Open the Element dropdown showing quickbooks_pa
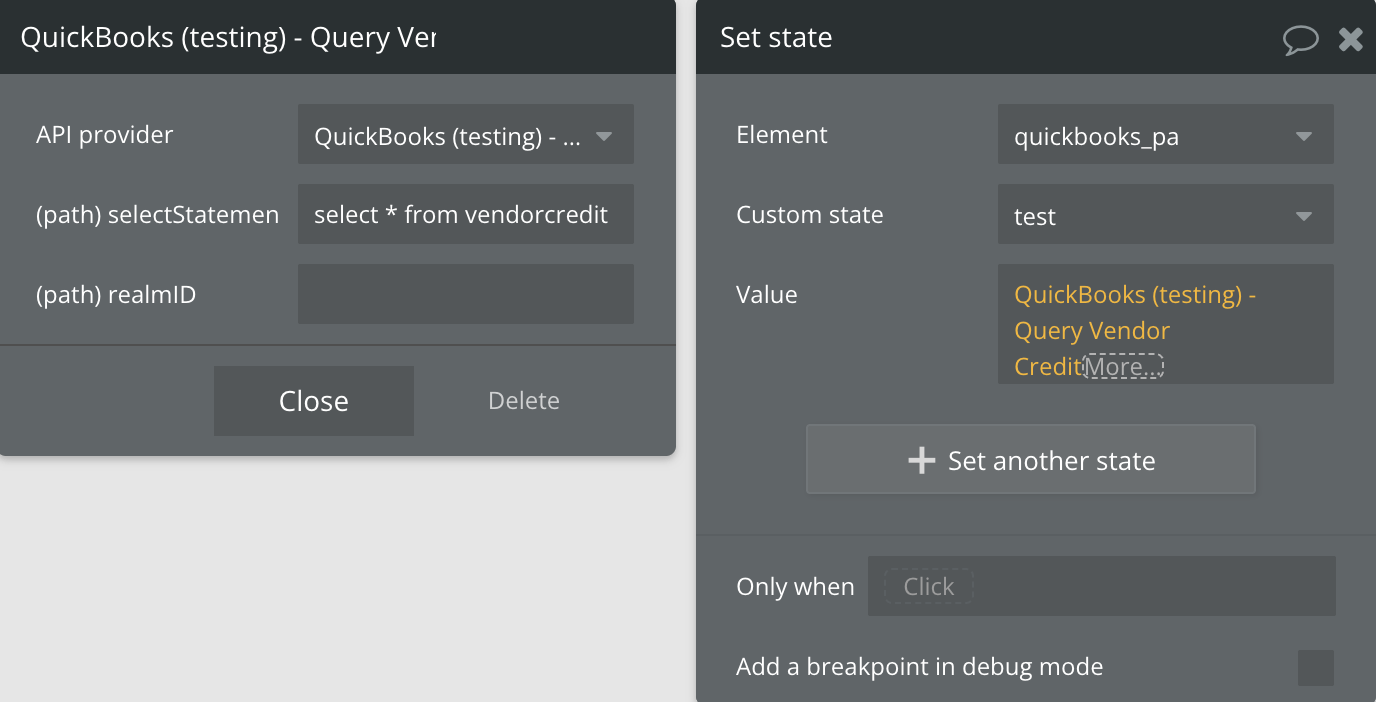This screenshot has height=702, width=1376. pos(1165,135)
